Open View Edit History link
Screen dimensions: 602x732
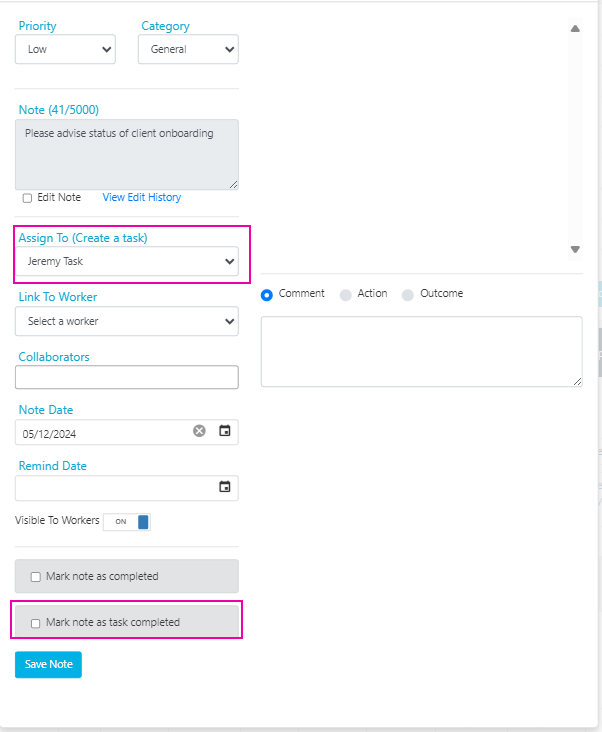[x=141, y=197]
